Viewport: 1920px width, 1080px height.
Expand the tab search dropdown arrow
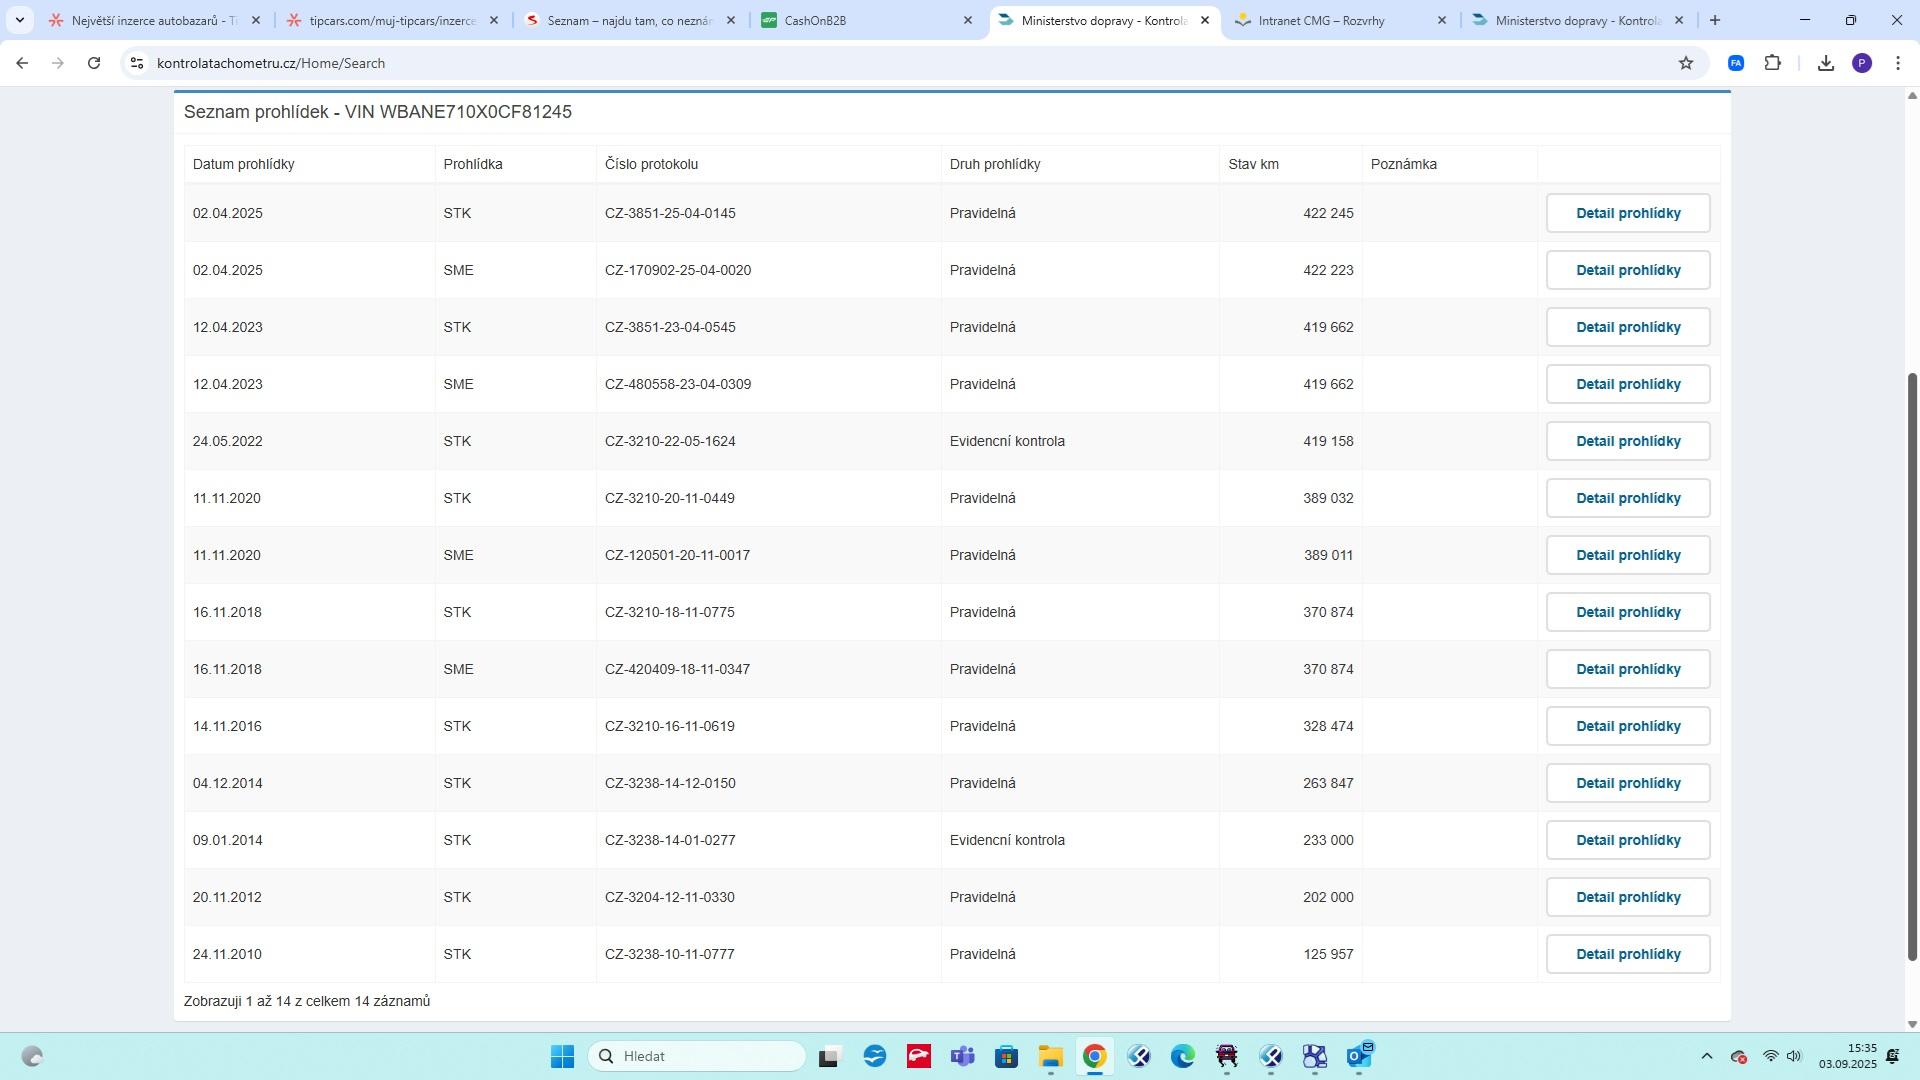coord(19,20)
